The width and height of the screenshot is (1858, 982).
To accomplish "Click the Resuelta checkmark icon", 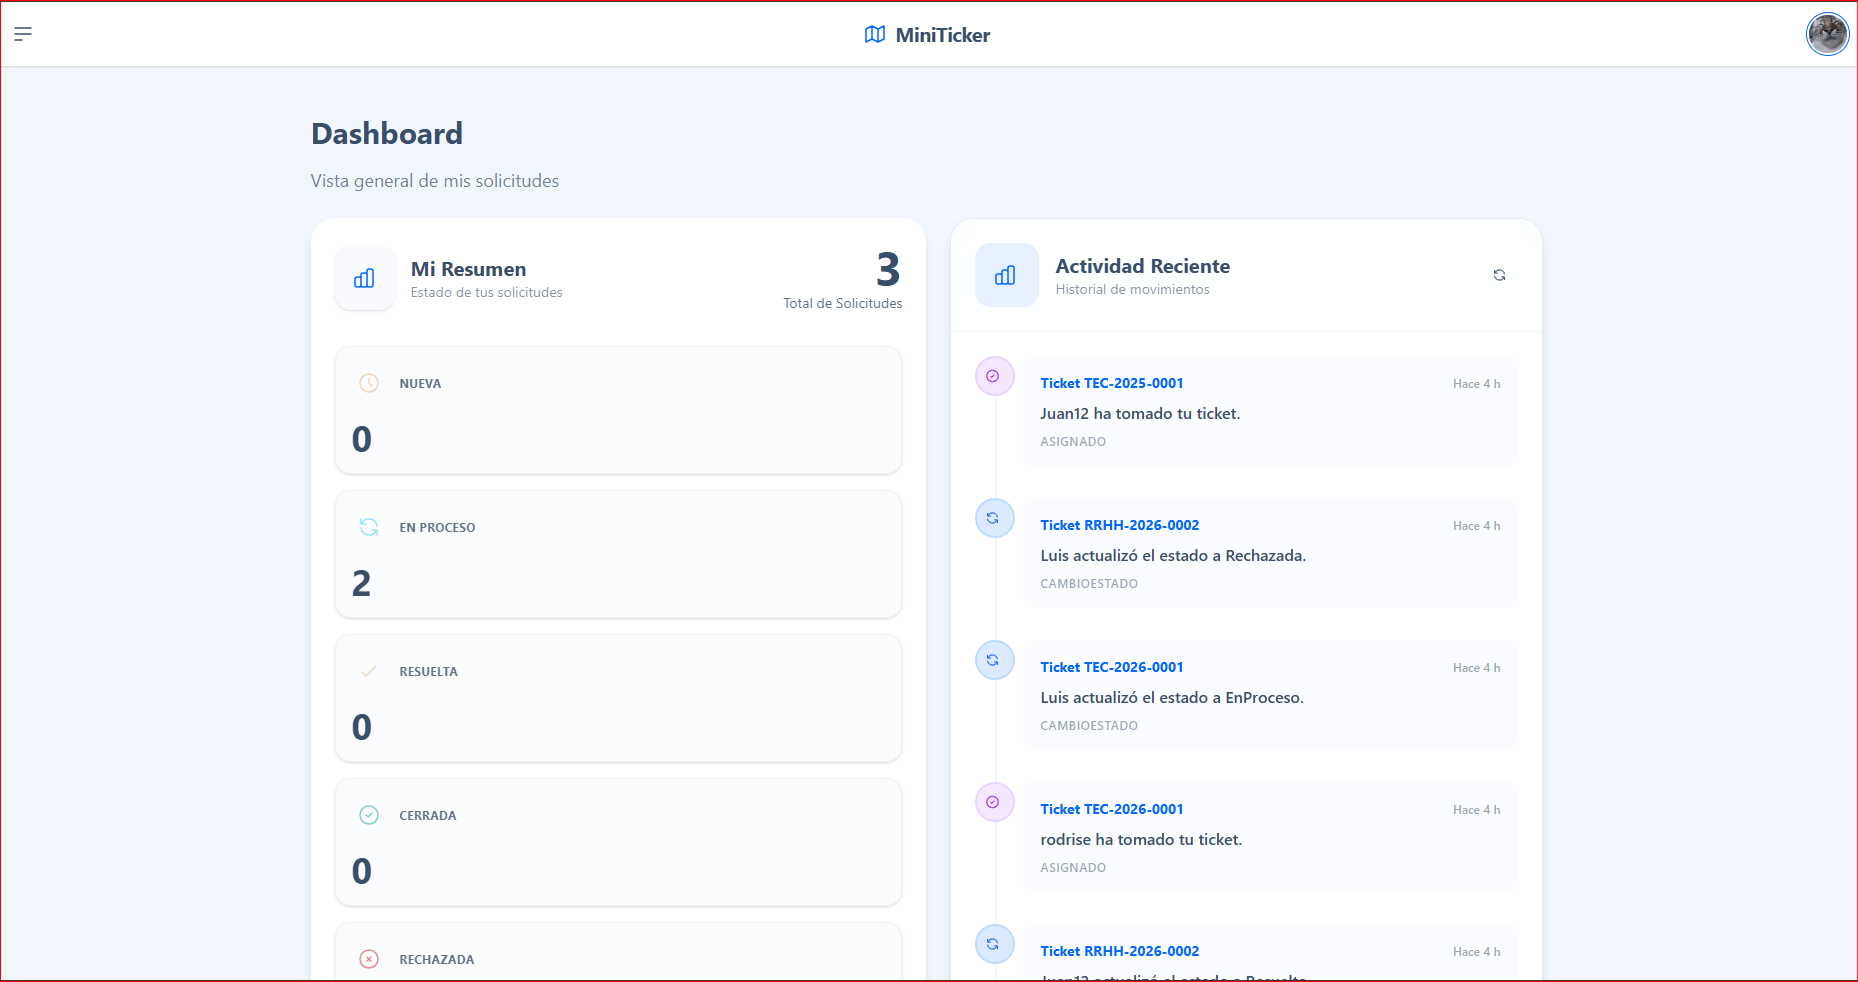I will [369, 671].
